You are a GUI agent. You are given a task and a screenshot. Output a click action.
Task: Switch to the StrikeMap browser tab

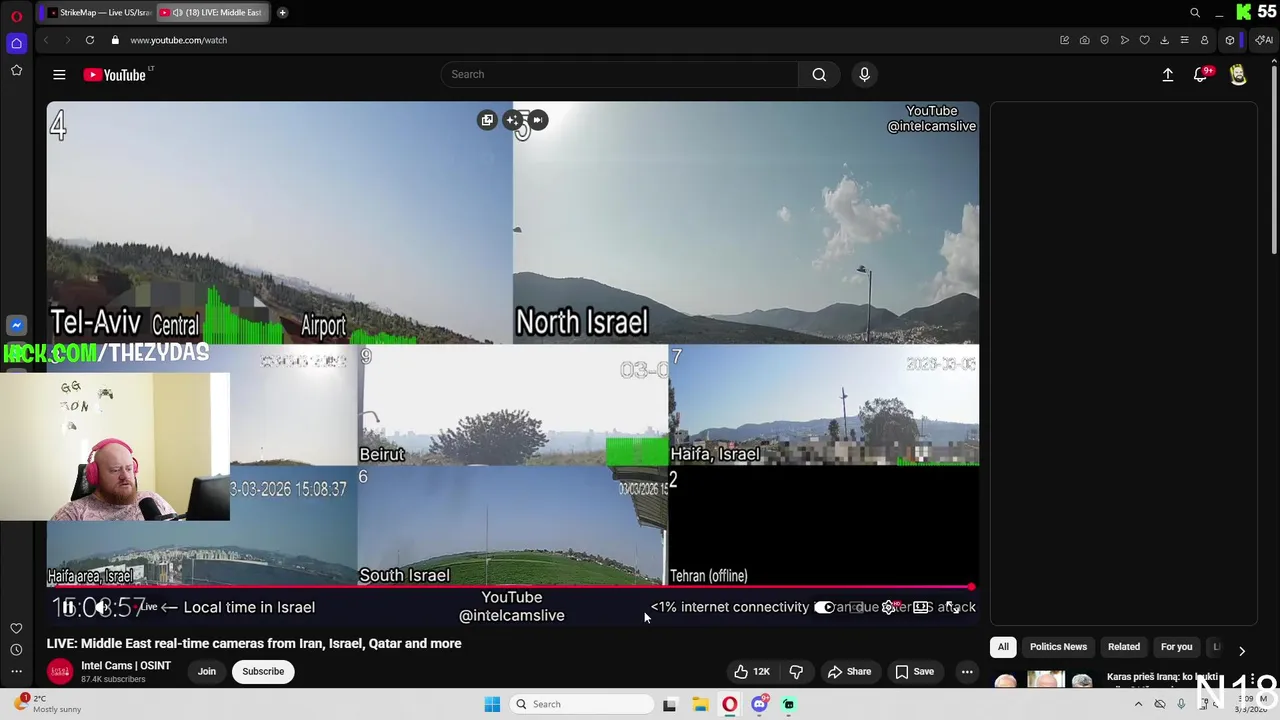pyautogui.click(x=101, y=12)
